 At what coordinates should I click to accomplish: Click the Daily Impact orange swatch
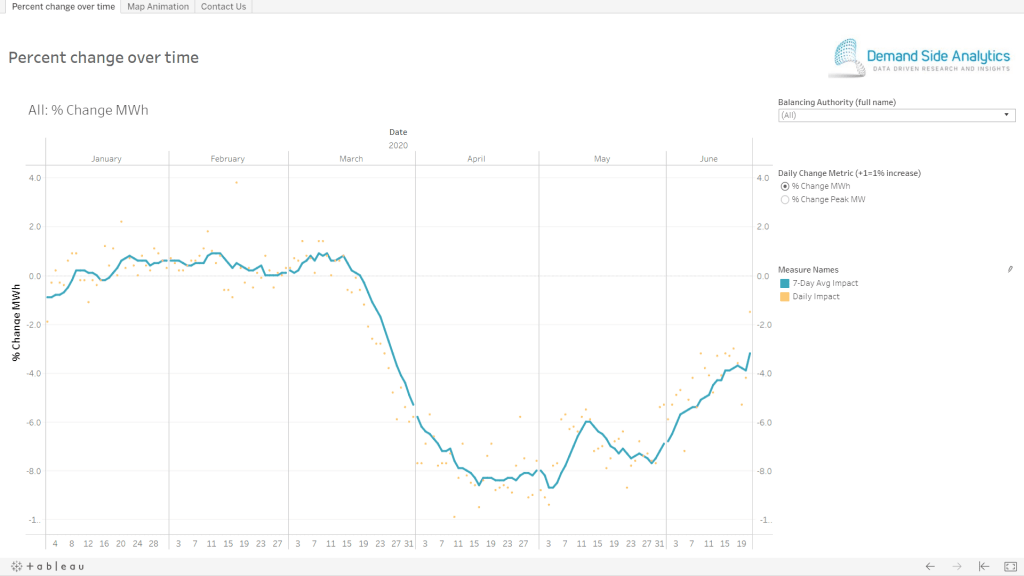pyautogui.click(x=784, y=296)
